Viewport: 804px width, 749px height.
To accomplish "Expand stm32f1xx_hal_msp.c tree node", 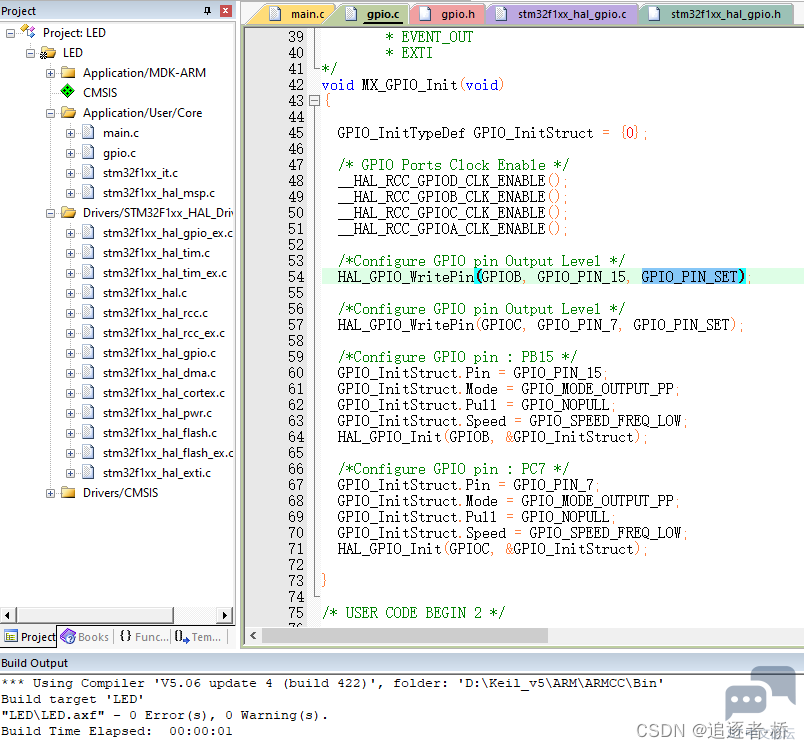I will [70, 193].
